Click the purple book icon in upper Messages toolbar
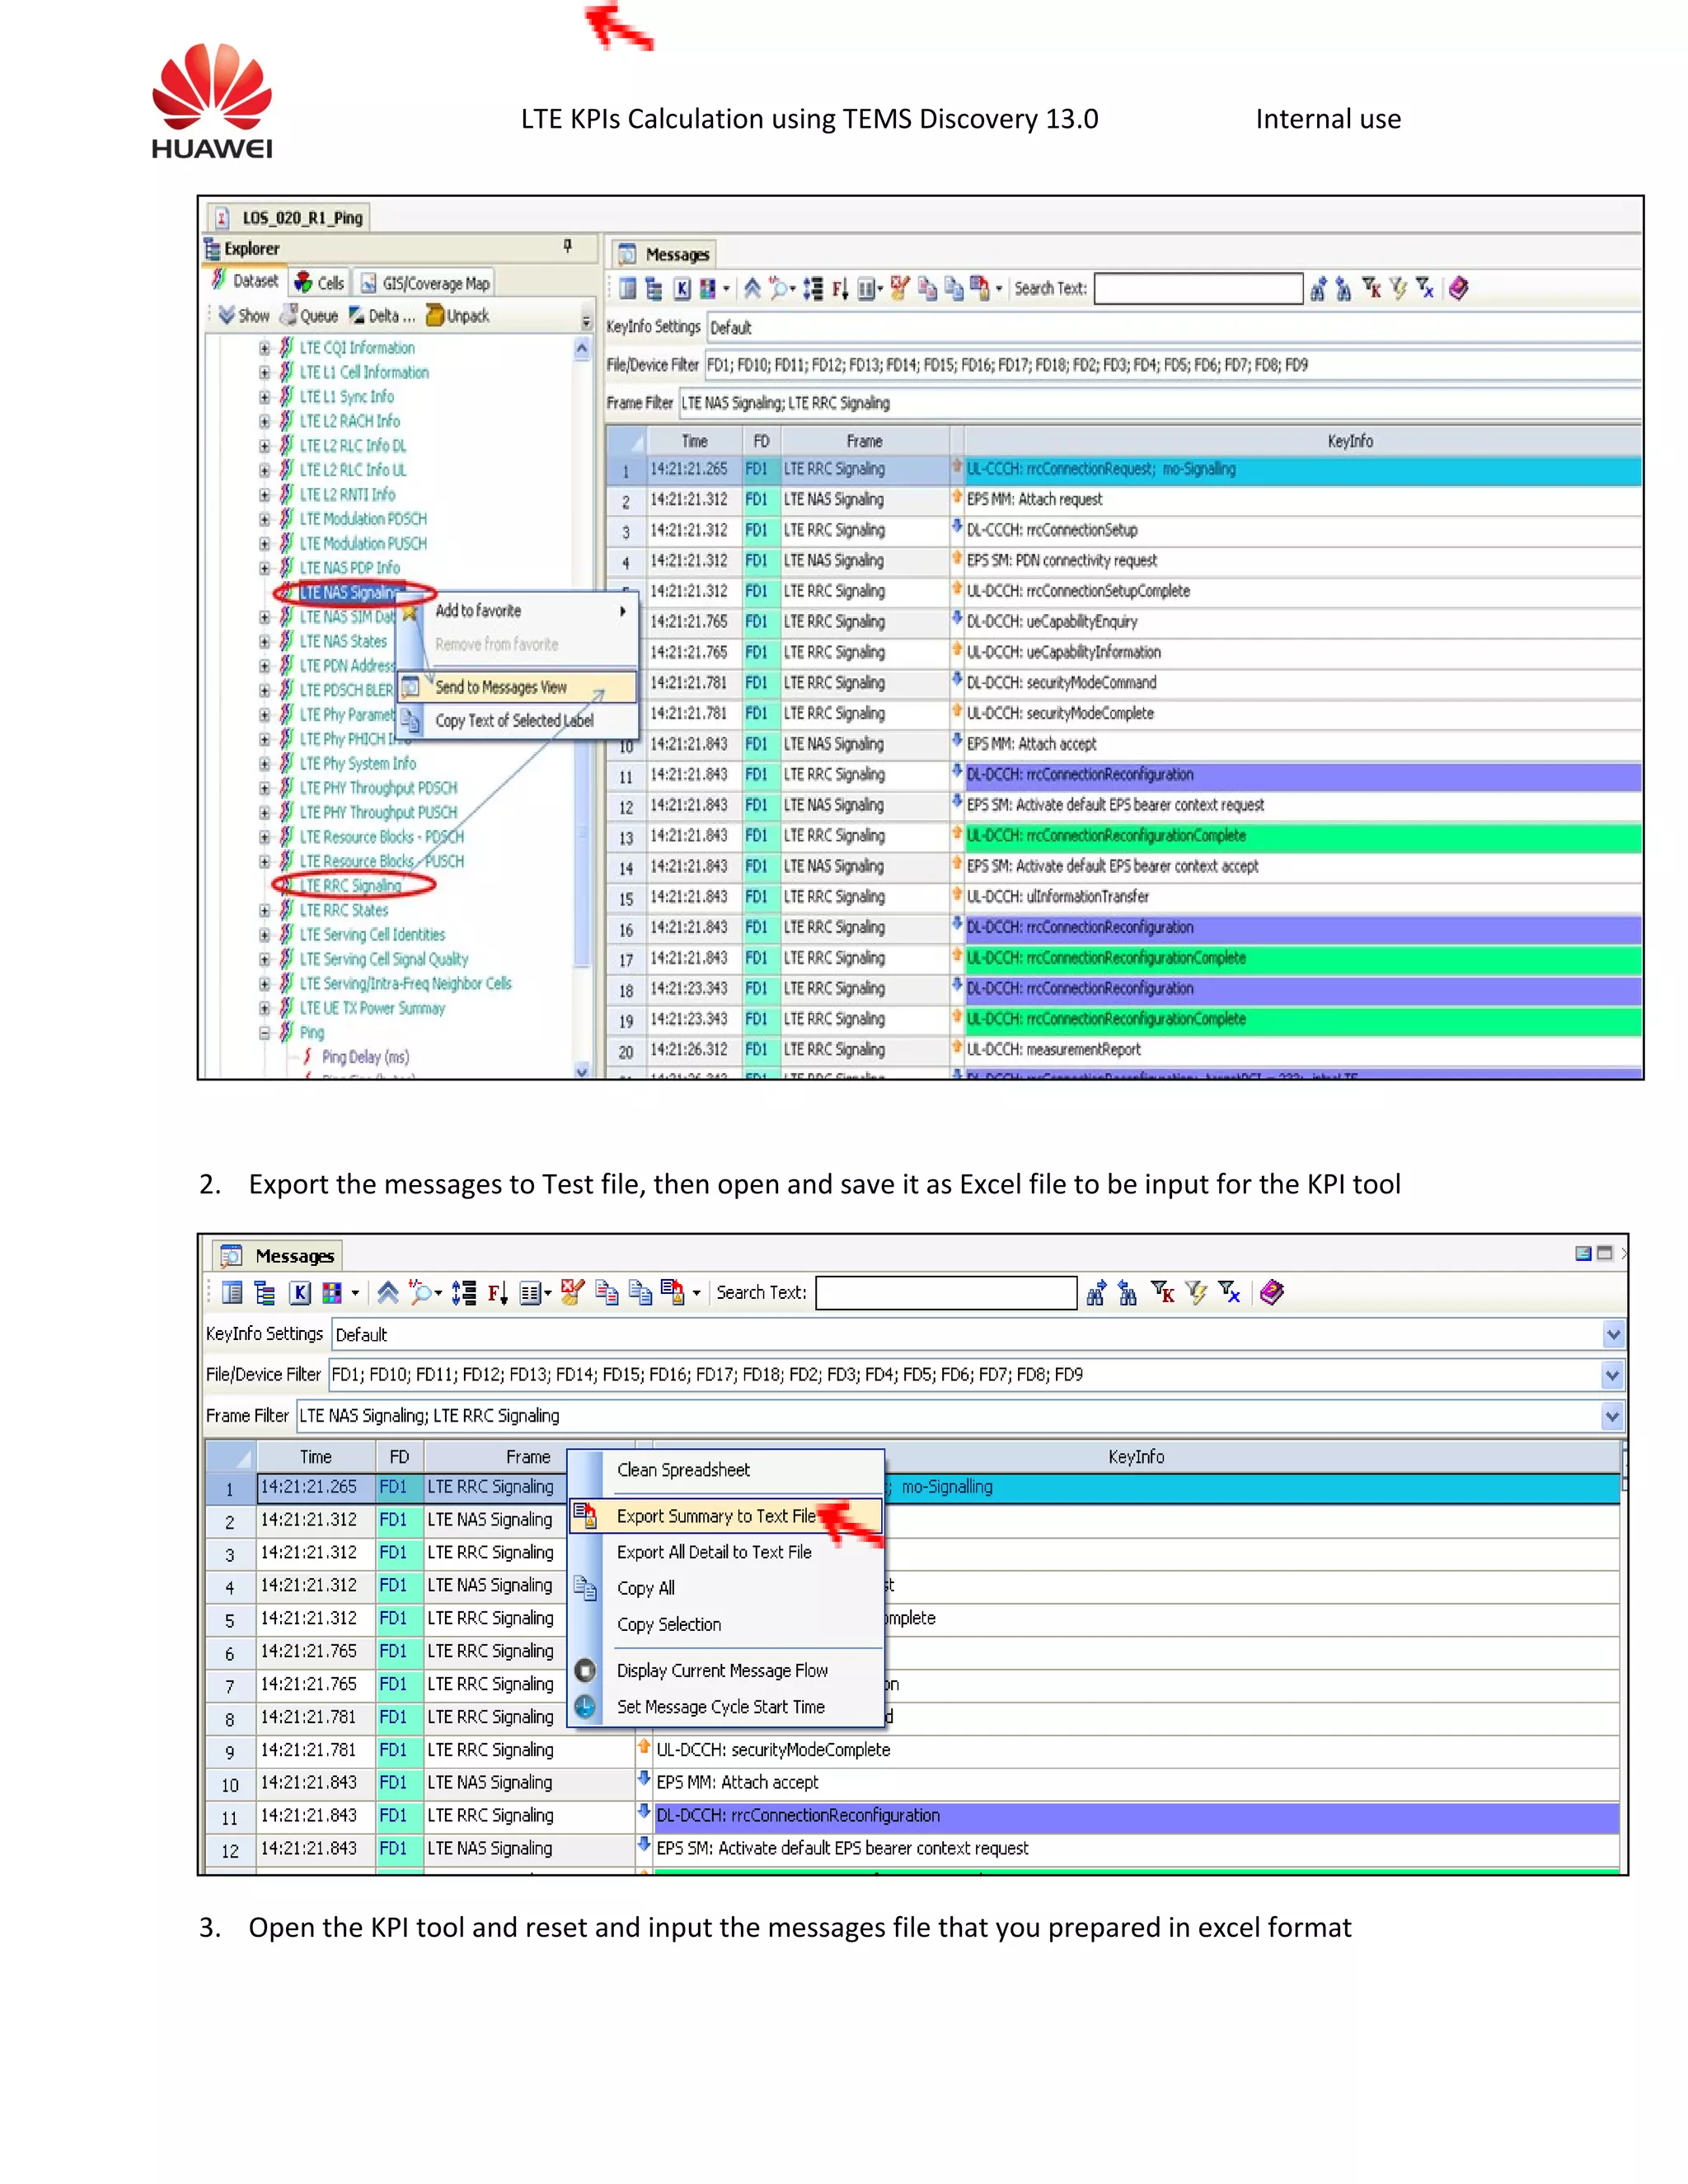Screen dimensions: 1688x2184 tap(1458, 289)
